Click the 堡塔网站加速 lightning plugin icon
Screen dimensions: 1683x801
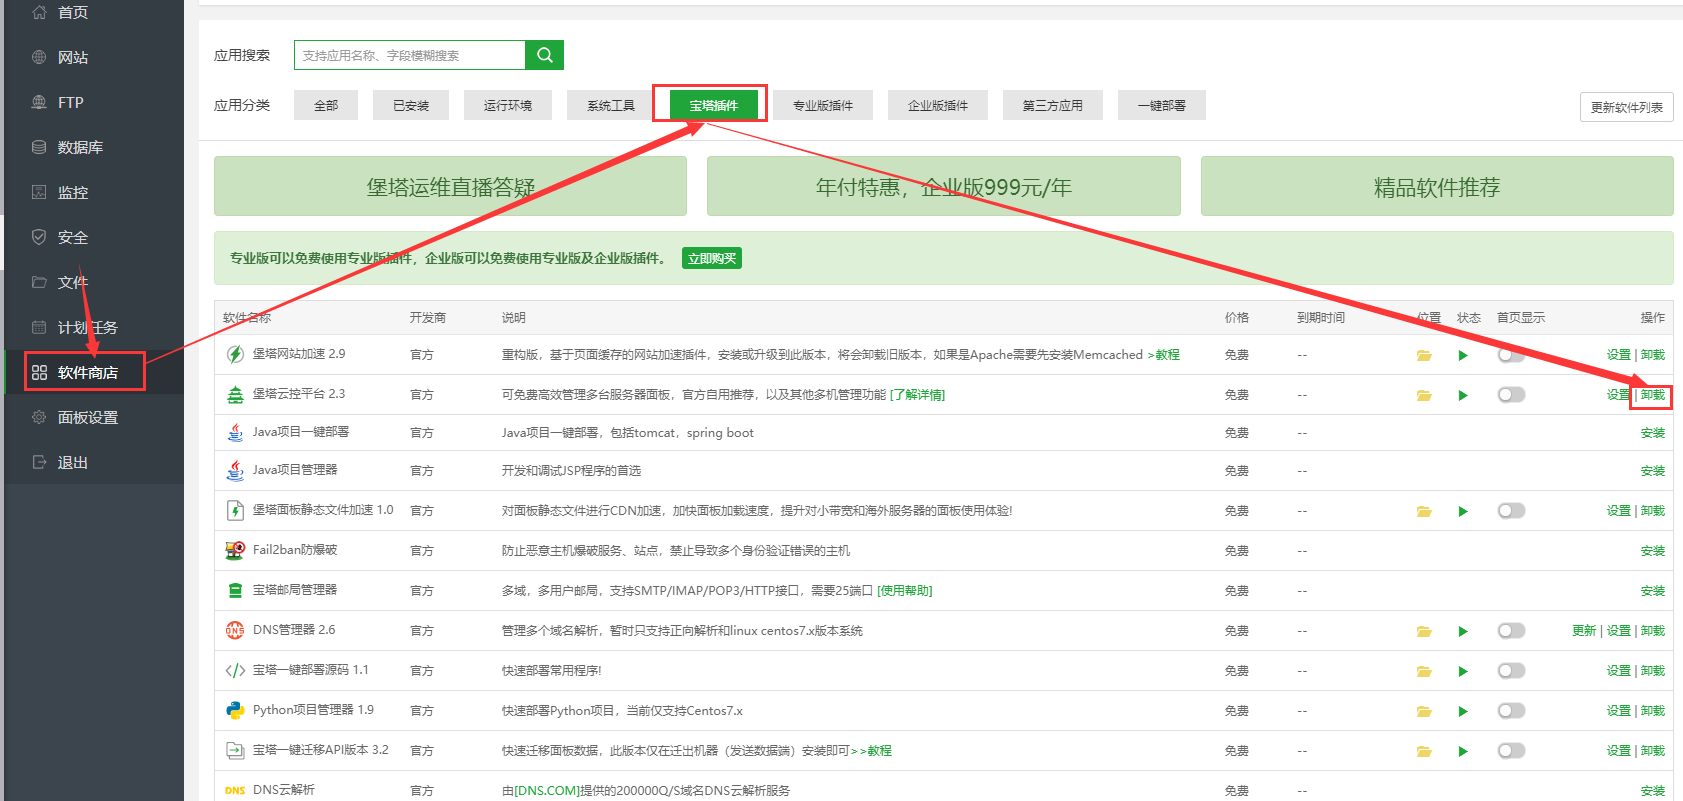235,354
